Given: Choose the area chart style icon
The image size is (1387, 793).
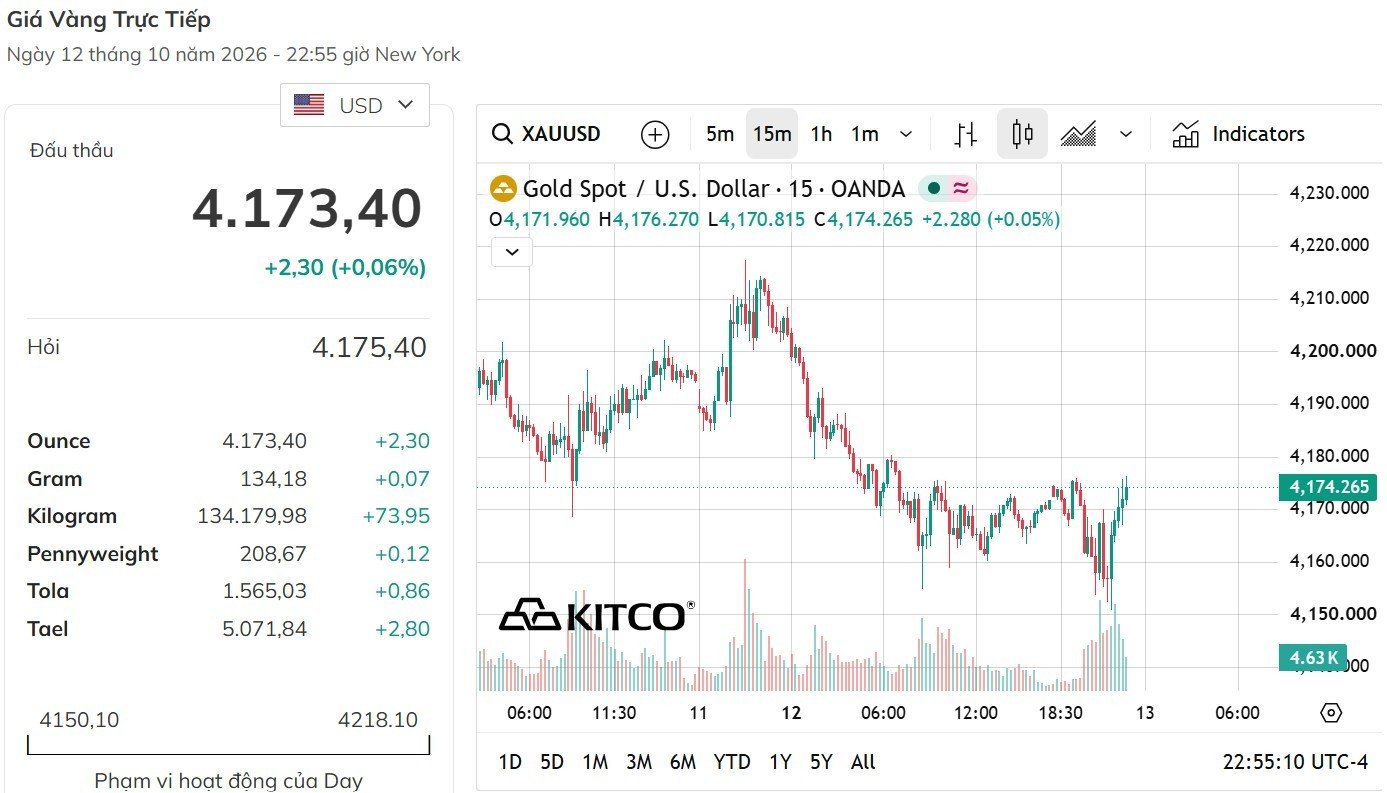Looking at the screenshot, I should [x=1078, y=134].
